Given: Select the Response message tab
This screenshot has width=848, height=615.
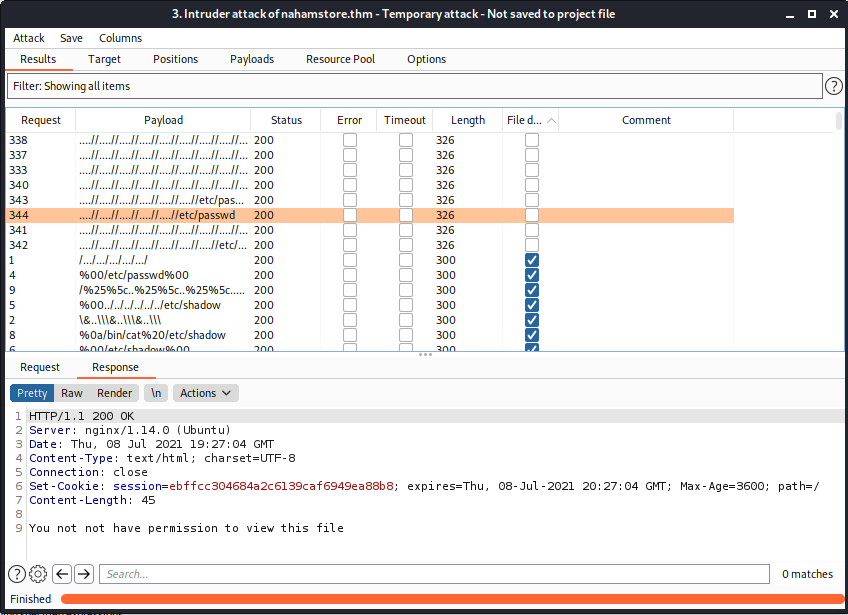Looking at the screenshot, I should coord(115,367).
